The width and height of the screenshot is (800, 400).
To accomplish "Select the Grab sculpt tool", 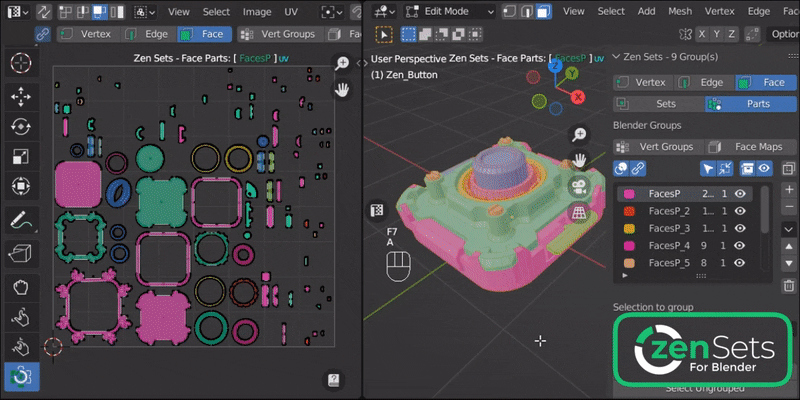I will (21, 287).
